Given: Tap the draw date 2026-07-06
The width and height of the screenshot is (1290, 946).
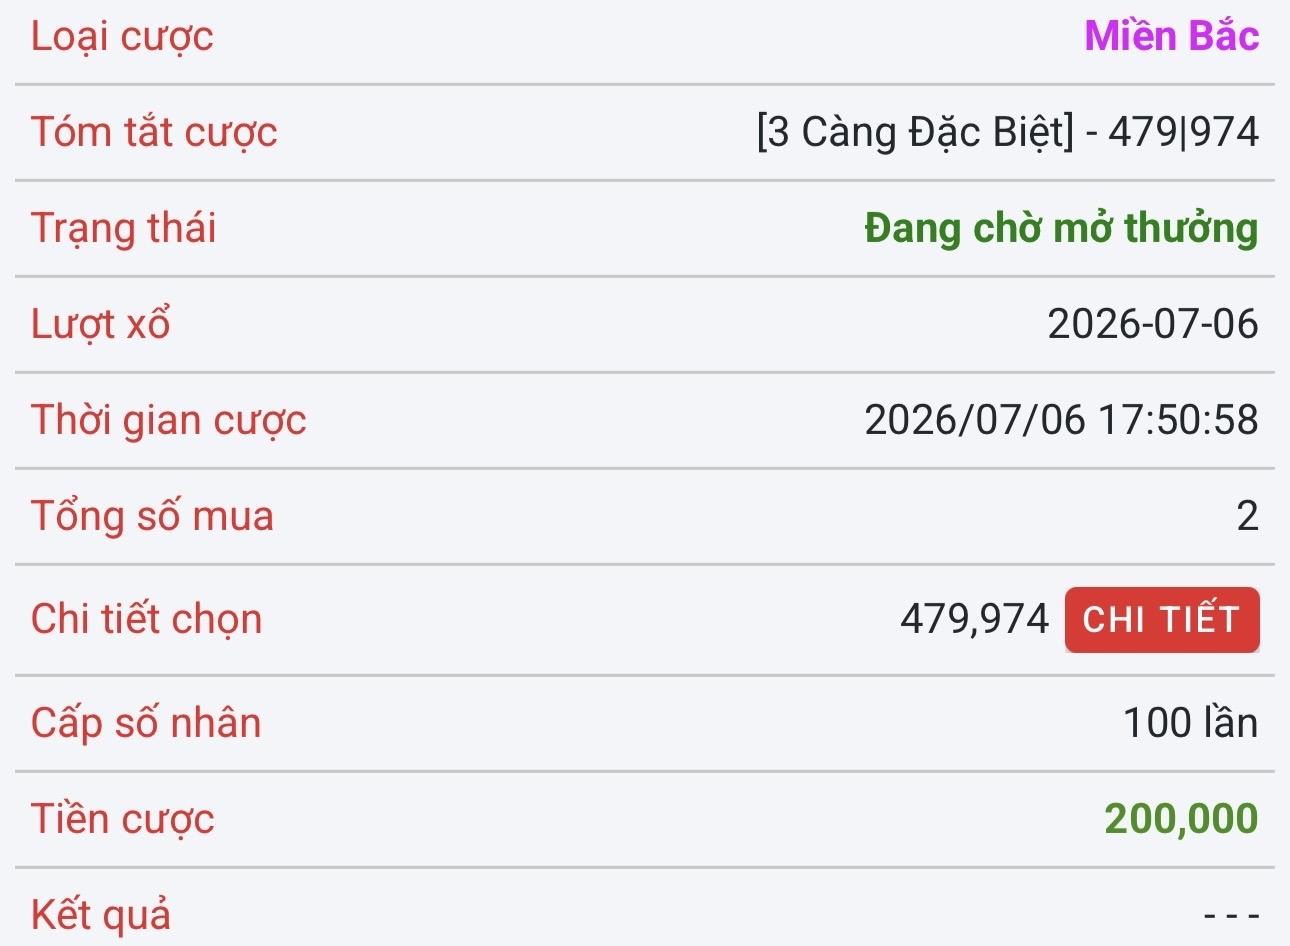Looking at the screenshot, I should [1153, 324].
